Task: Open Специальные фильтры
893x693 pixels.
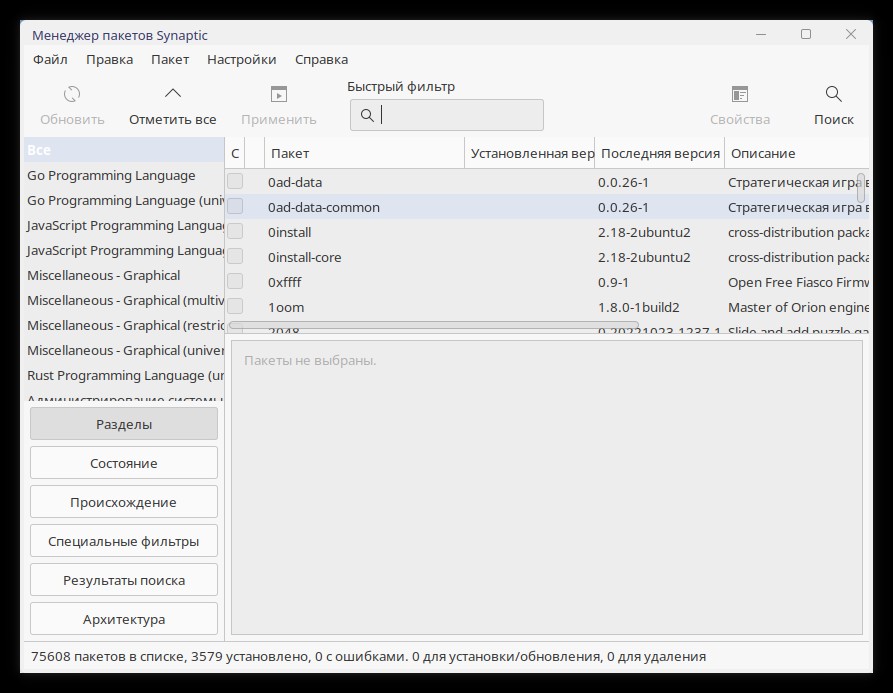Action: tap(124, 541)
